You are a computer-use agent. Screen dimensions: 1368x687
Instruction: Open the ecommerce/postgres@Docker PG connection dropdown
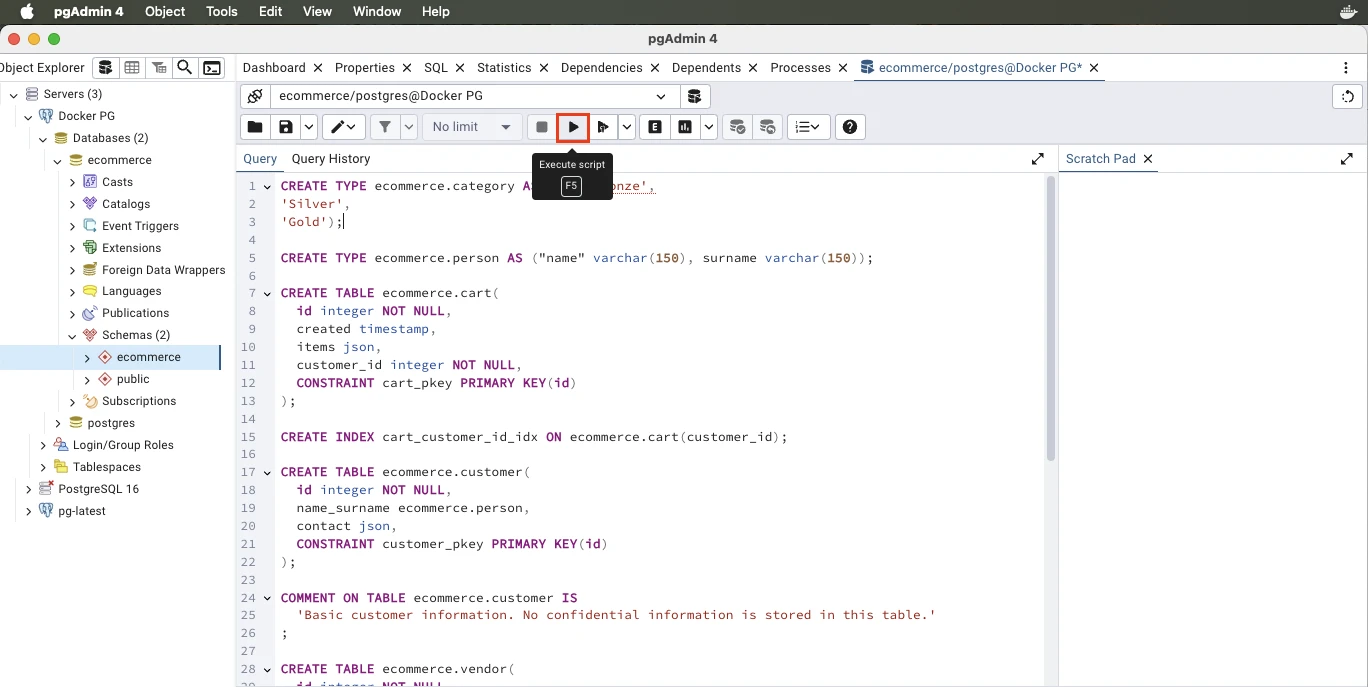tap(474, 96)
